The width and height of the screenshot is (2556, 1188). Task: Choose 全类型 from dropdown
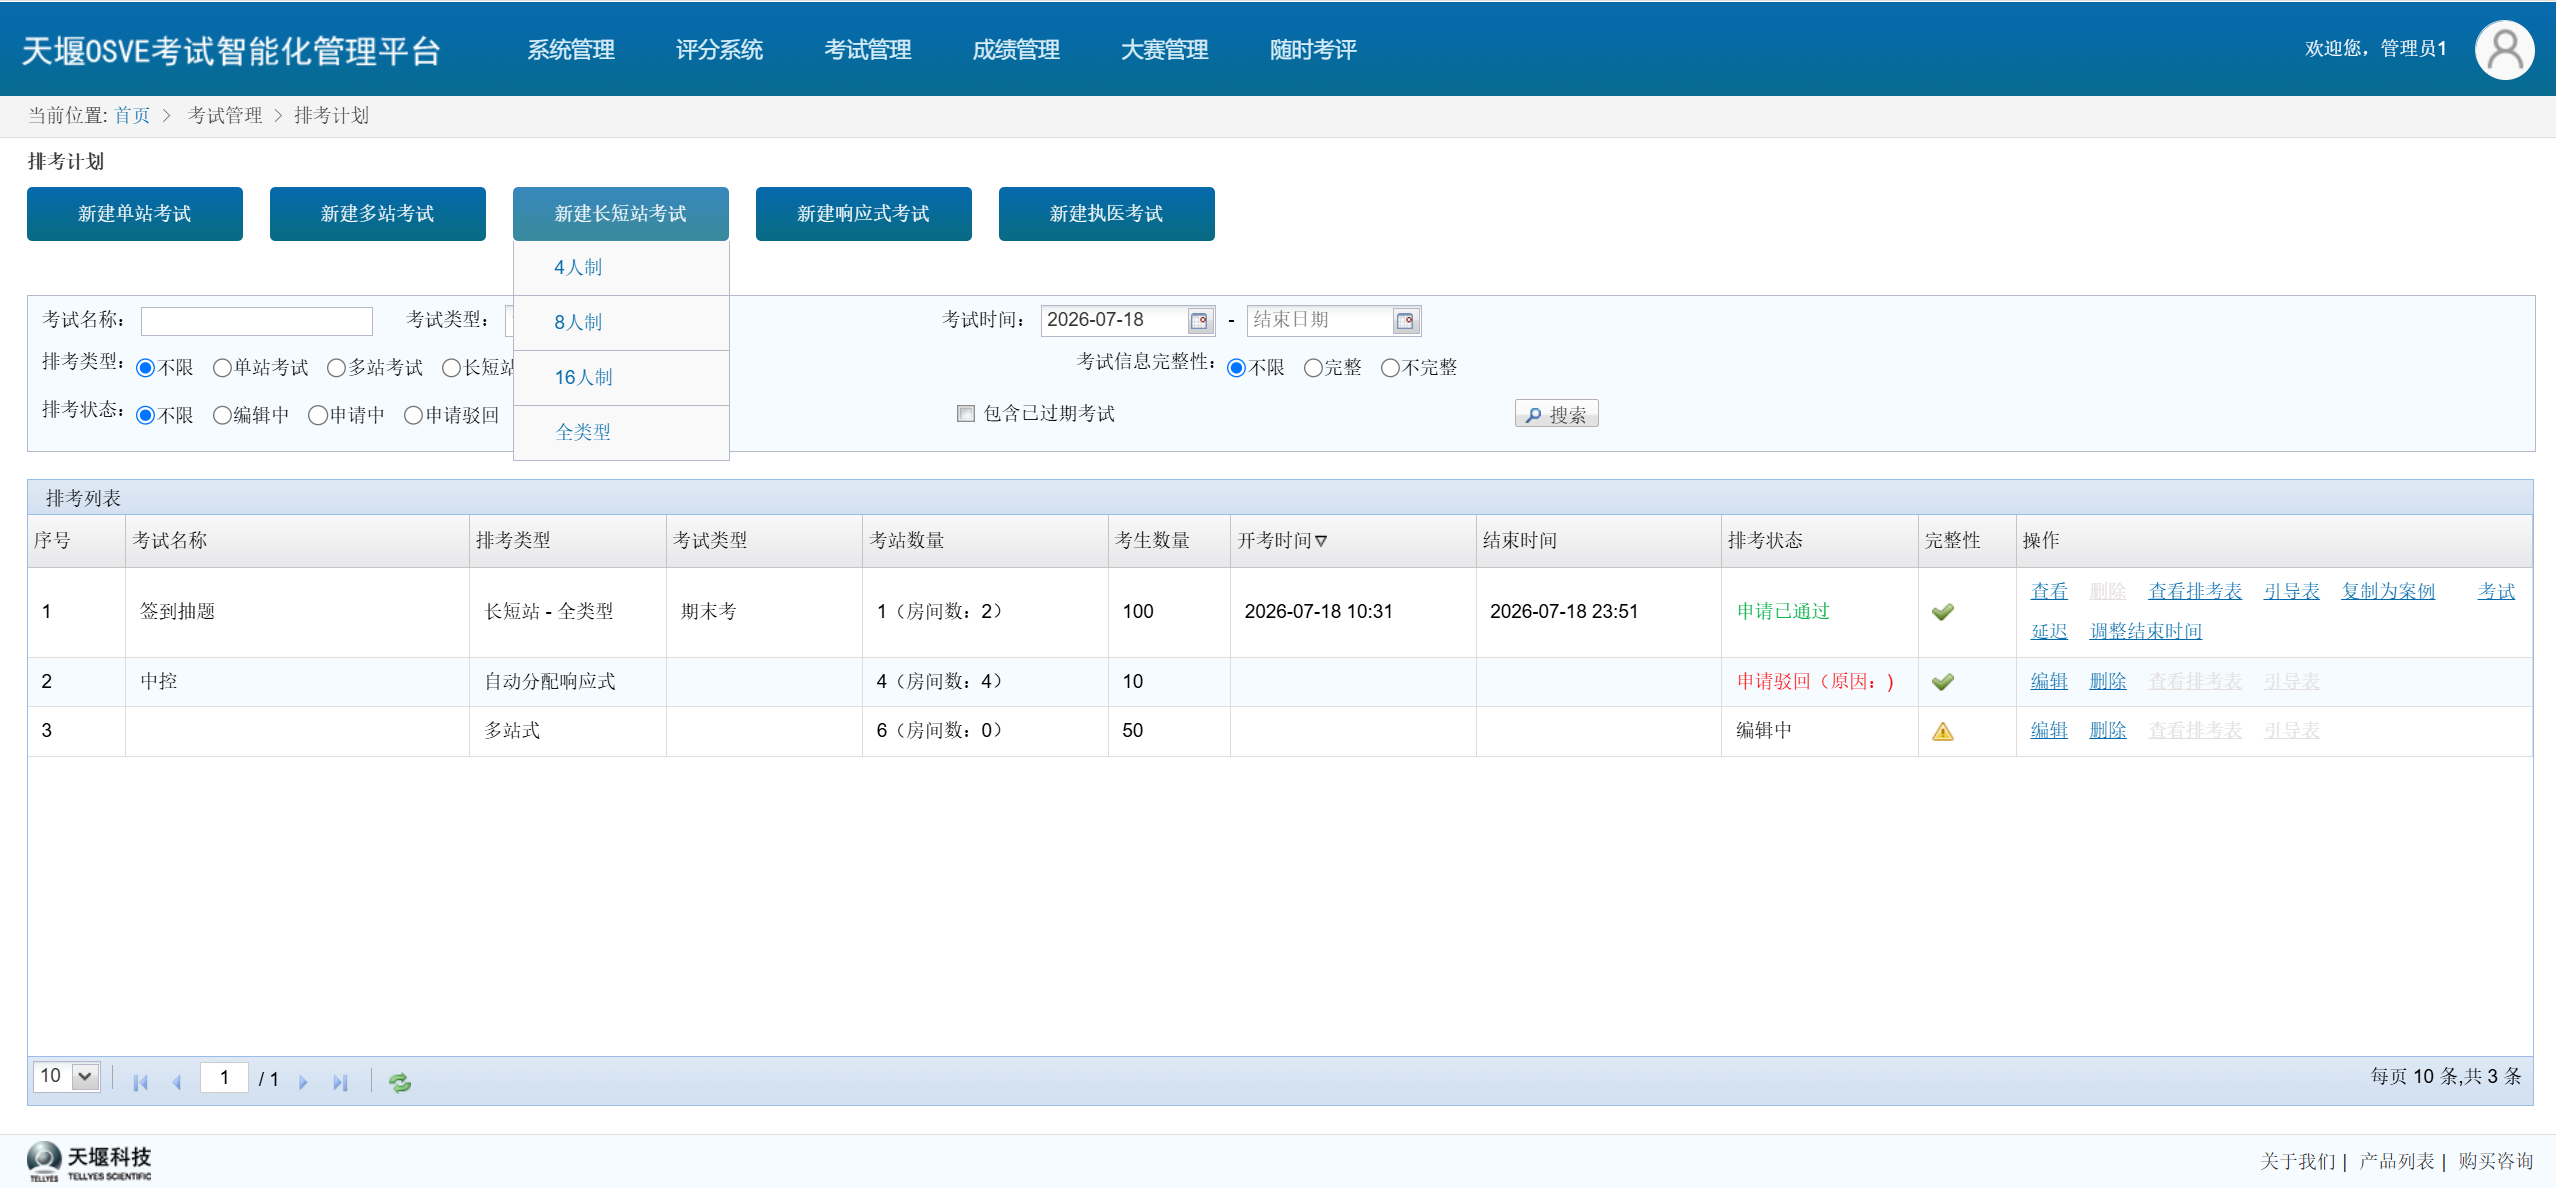pos(621,433)
